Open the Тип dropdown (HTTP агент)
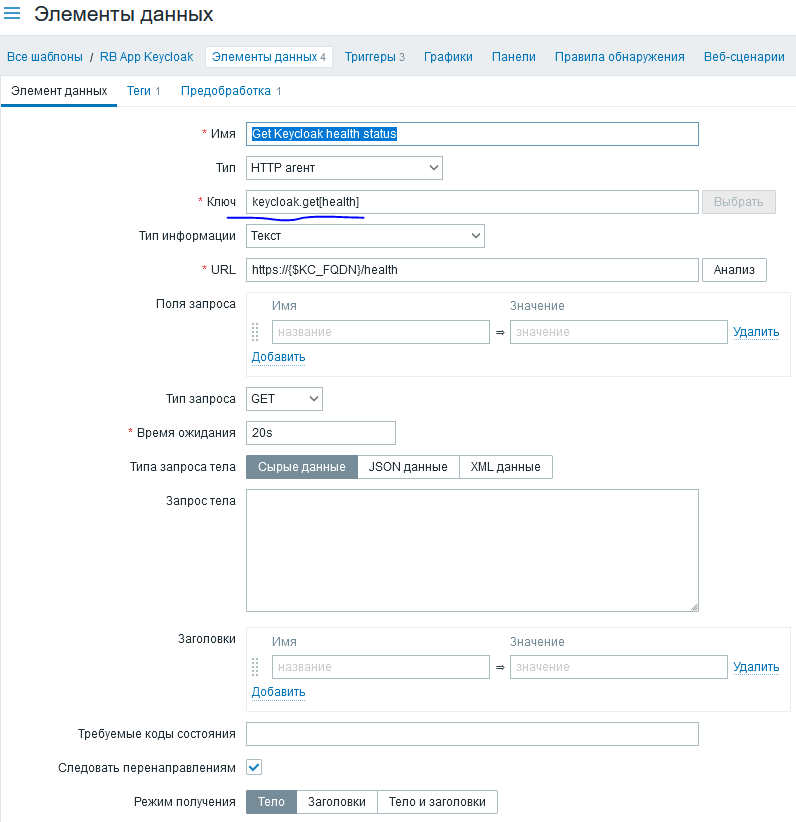This screenshot has height=822, width=796. (344, 168)
